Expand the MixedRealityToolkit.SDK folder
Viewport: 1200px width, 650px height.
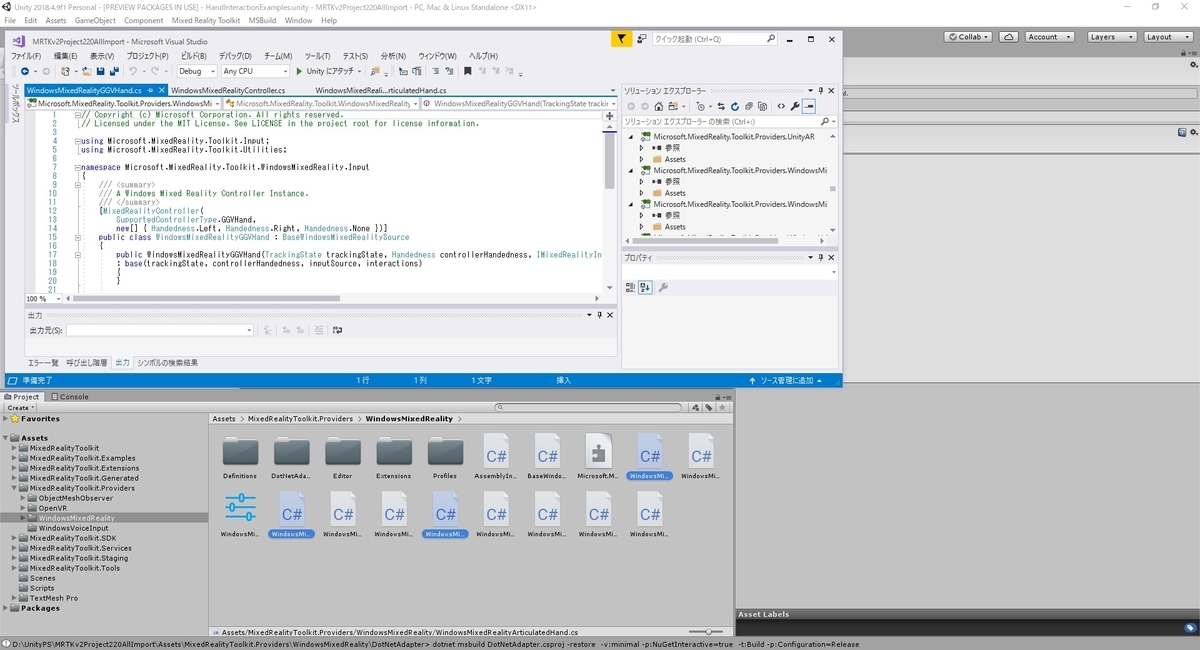point(16,538)
